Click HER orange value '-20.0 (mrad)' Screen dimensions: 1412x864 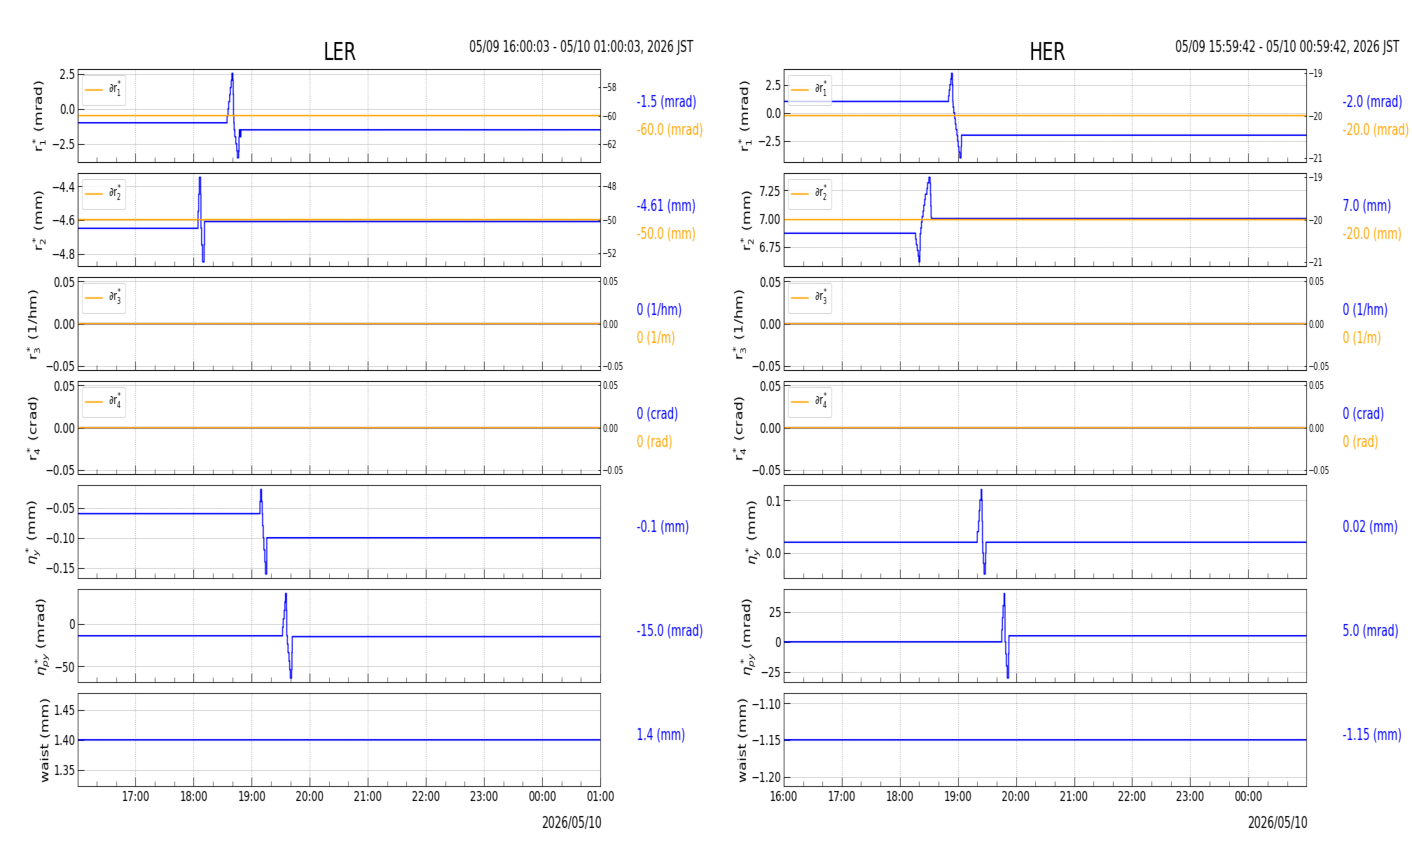click(x=1375, y=130)
